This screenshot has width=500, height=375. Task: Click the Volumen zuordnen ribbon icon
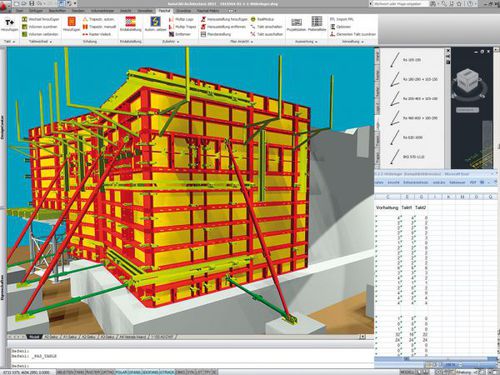(25, 27)
